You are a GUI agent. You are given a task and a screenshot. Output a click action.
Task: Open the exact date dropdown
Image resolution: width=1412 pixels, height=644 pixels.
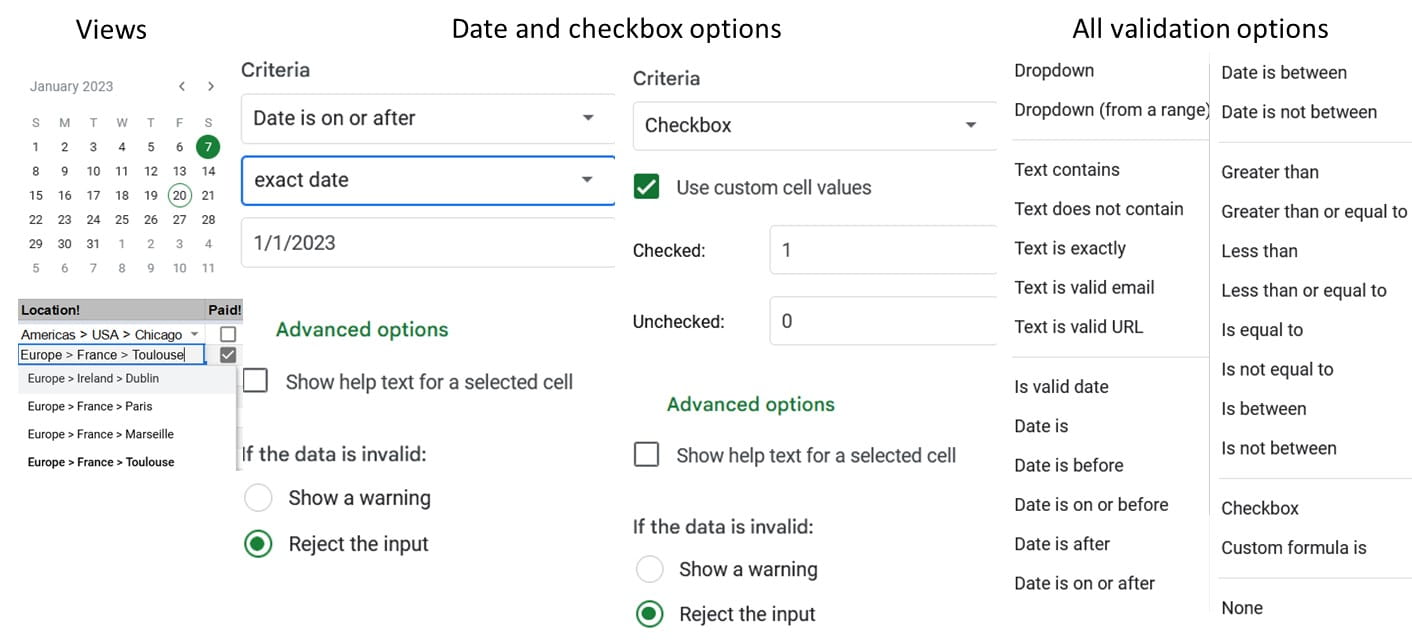point(427,180)
